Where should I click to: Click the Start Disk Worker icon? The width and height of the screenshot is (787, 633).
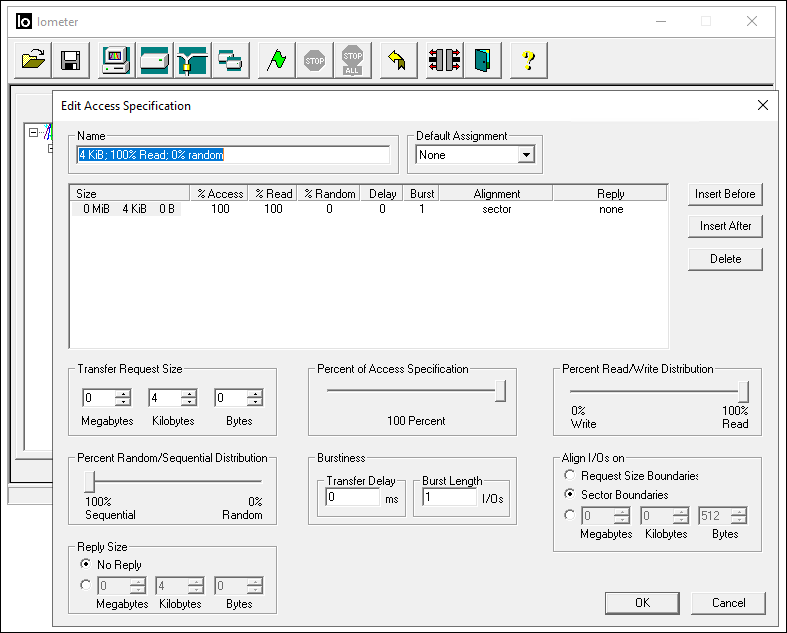(154, 60)
